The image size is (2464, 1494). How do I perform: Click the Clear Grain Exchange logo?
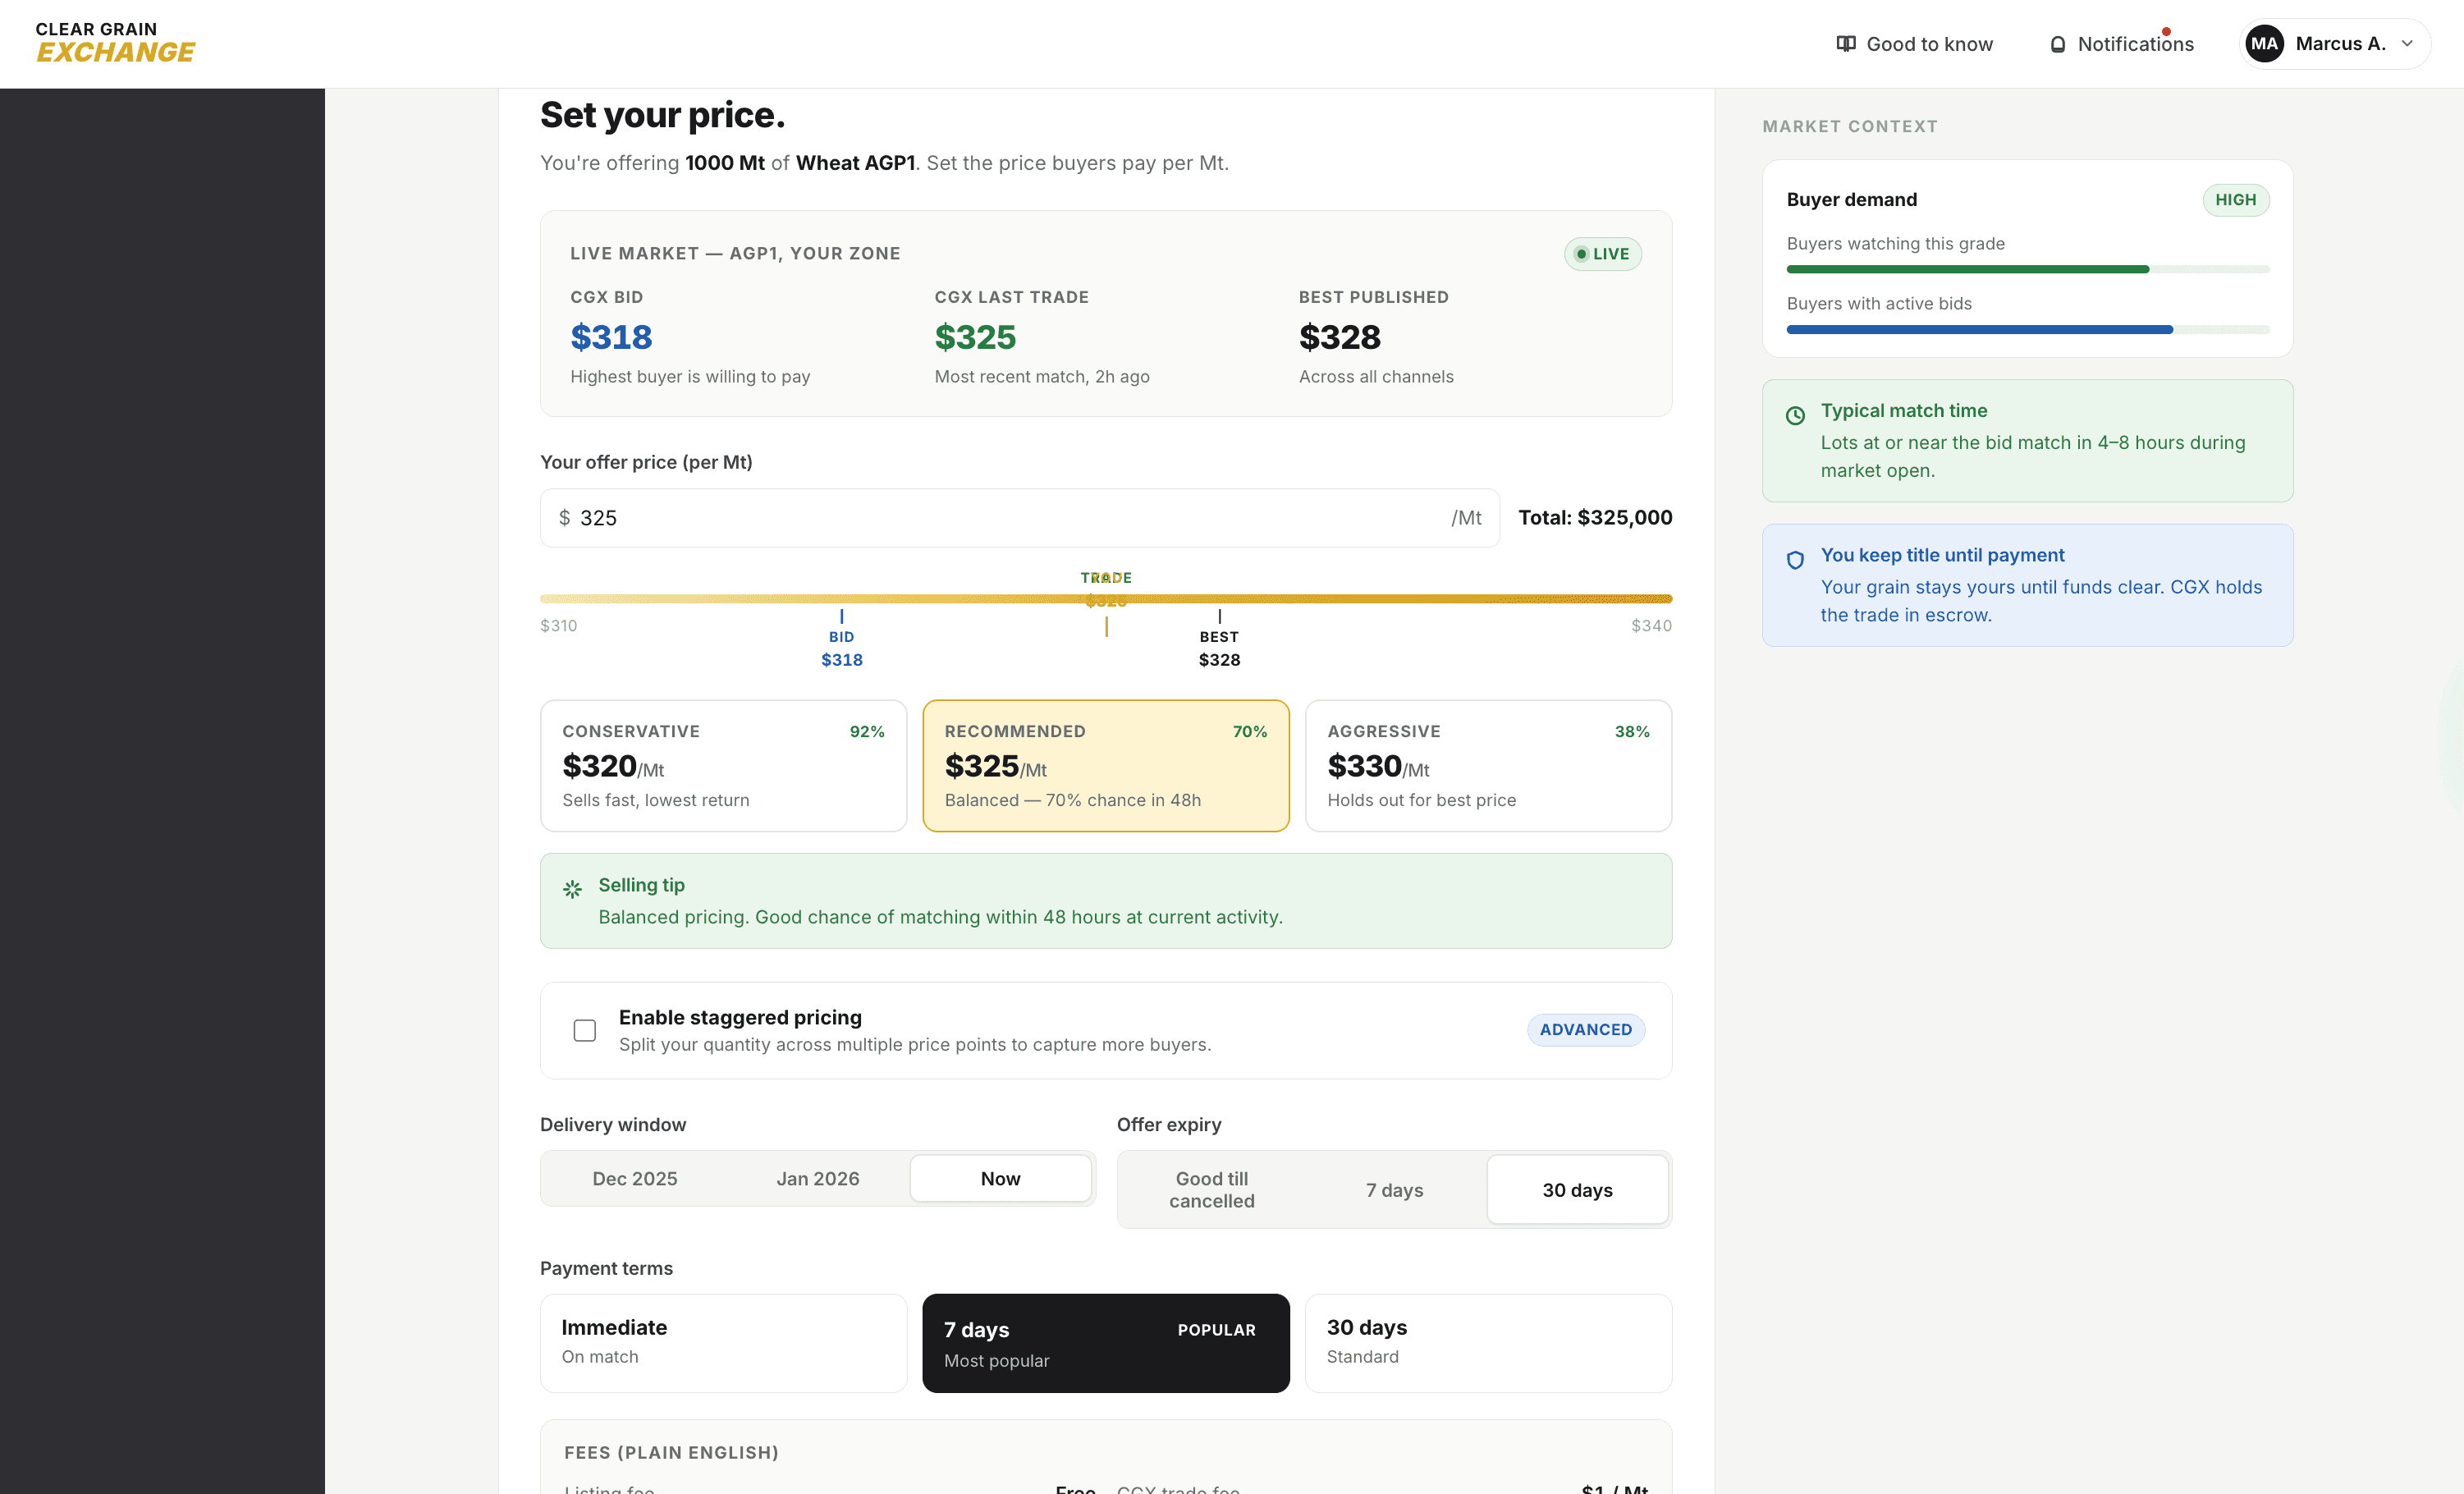[x=113, y=42]
